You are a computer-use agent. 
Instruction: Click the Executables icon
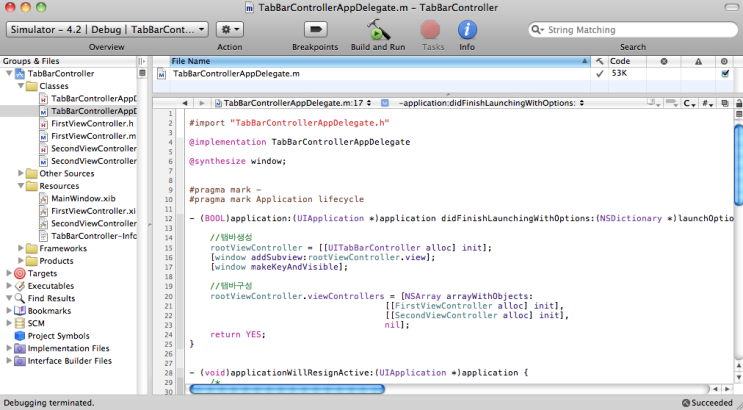(20, 285)
